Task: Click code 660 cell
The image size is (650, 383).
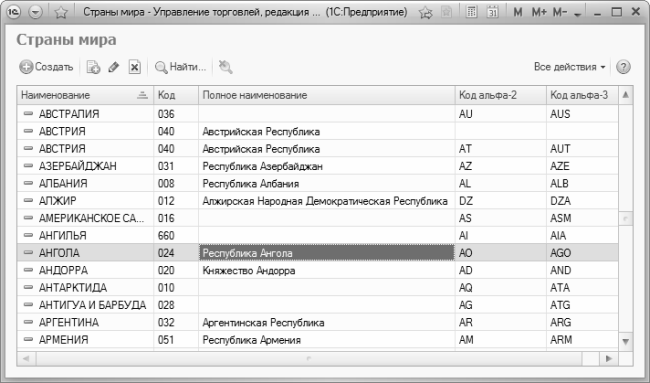Action: (x=176, y=235)
